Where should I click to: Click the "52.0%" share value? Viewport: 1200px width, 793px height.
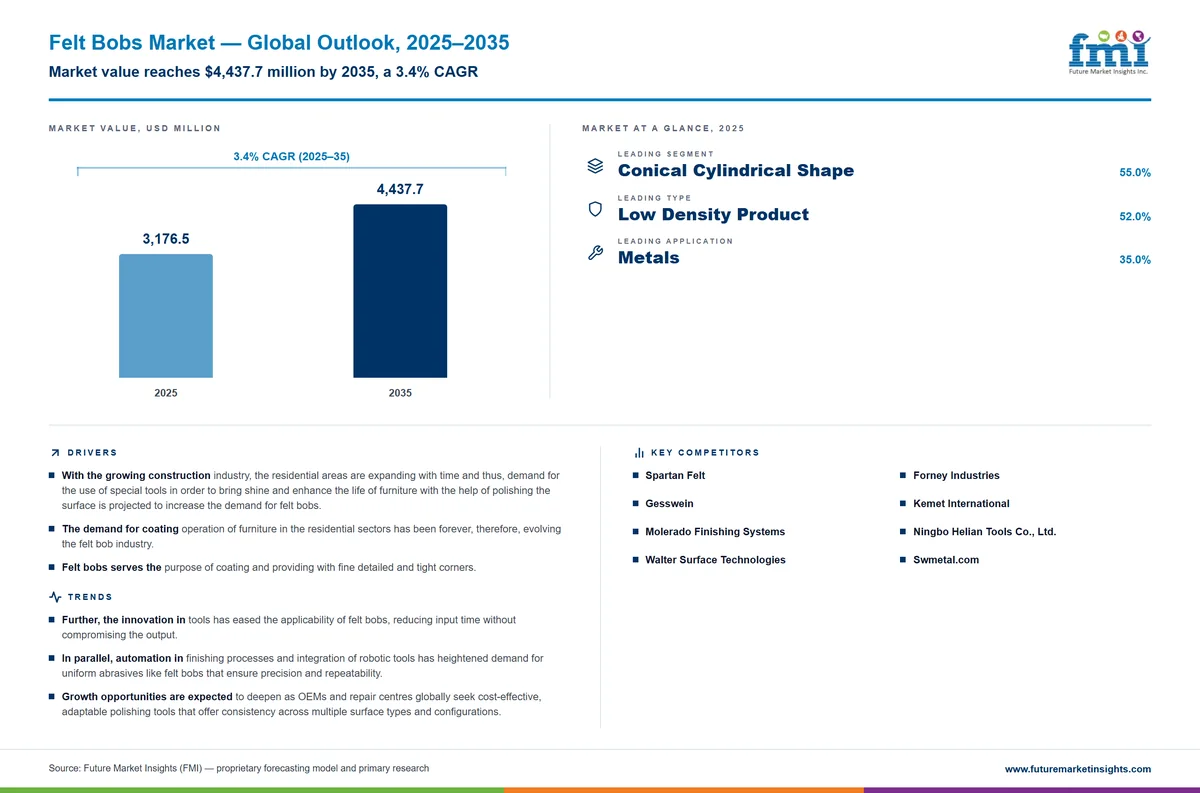click(x=1135, y=217)
